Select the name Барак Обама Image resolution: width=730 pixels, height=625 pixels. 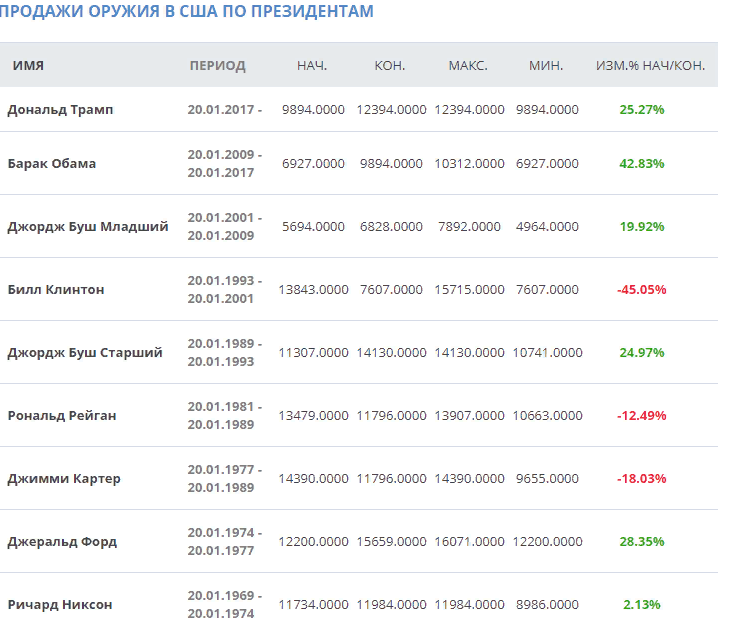pos(52,163)
